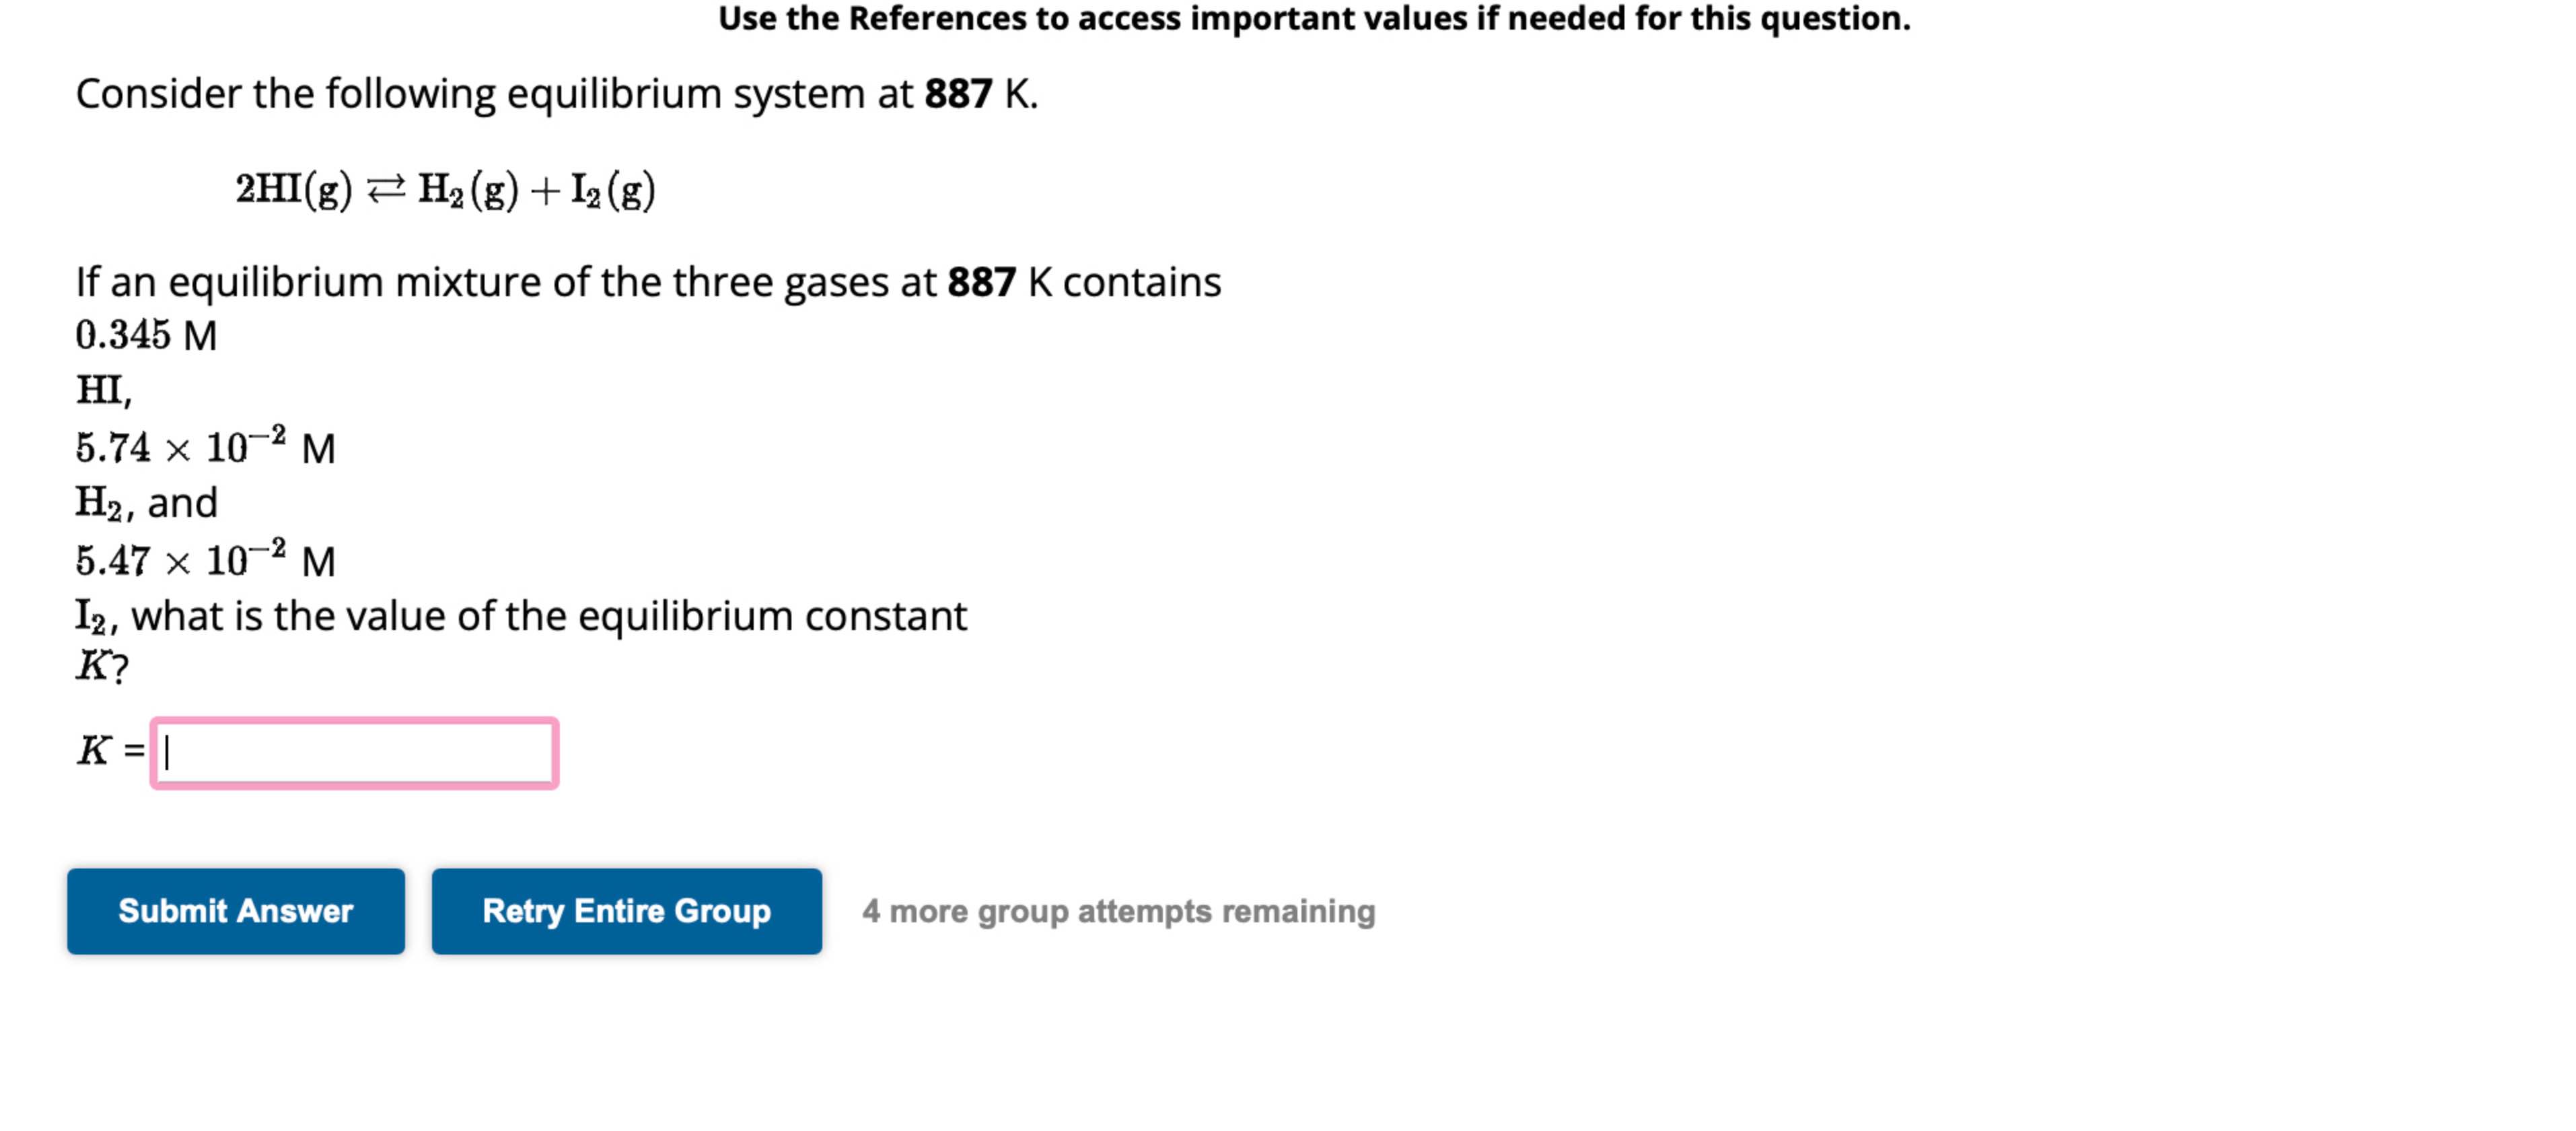Image resolution: width=2576 pixels, height=1131 pixels.
Task: Click the pink-highlighted answer box border
Action: coord(355,718)
